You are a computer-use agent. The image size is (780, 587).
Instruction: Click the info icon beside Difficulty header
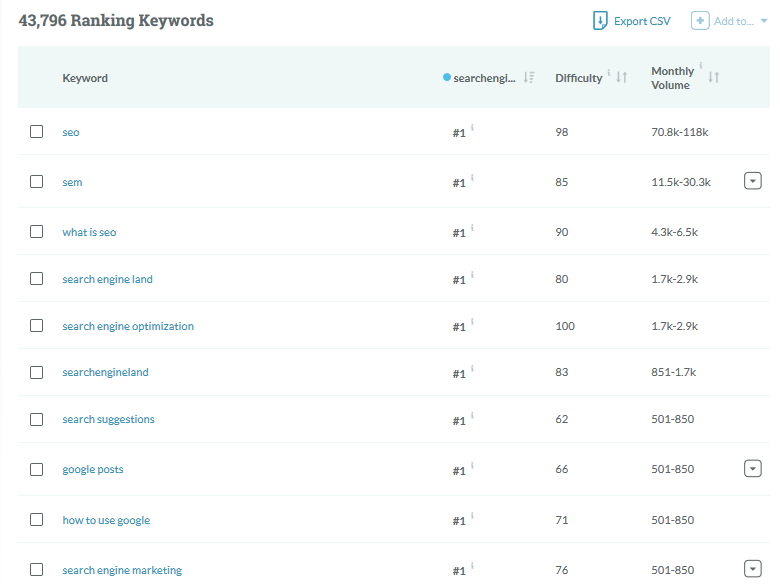coord(609,73)
